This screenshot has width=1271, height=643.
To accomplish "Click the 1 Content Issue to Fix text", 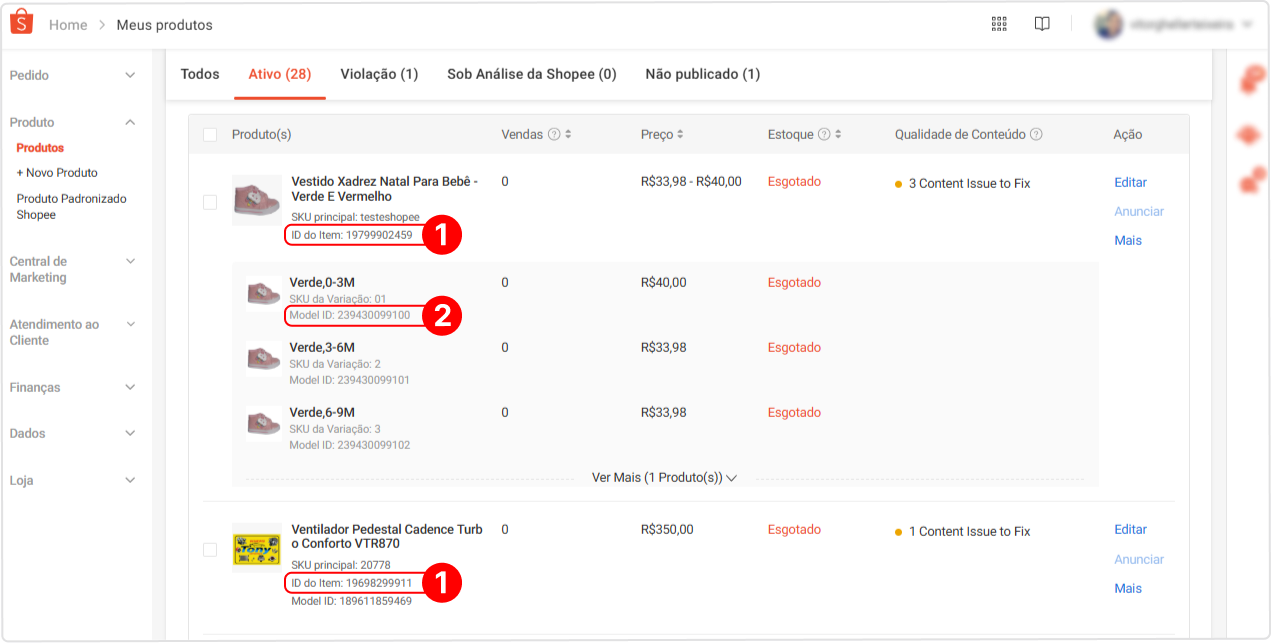I will click(x=969, y=532).
